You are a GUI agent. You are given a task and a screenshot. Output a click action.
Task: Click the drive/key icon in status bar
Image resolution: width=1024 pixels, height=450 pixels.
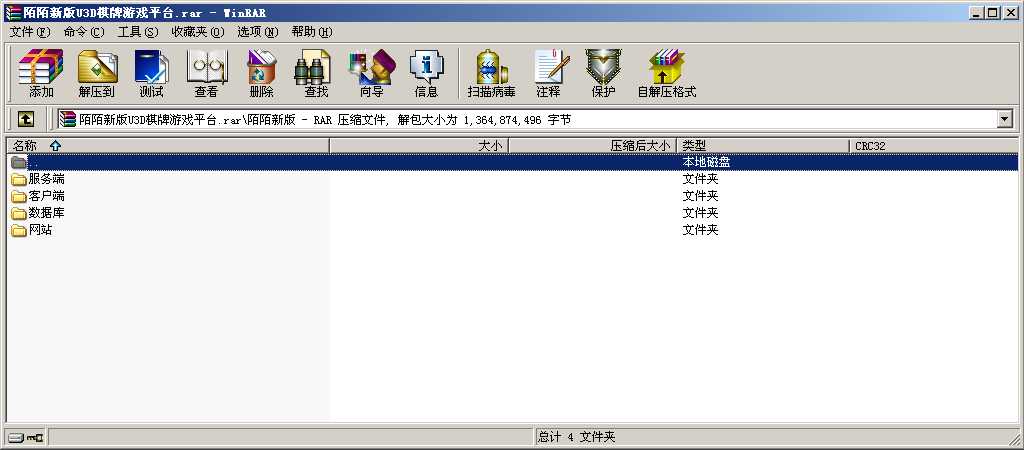tap(26, 437)
